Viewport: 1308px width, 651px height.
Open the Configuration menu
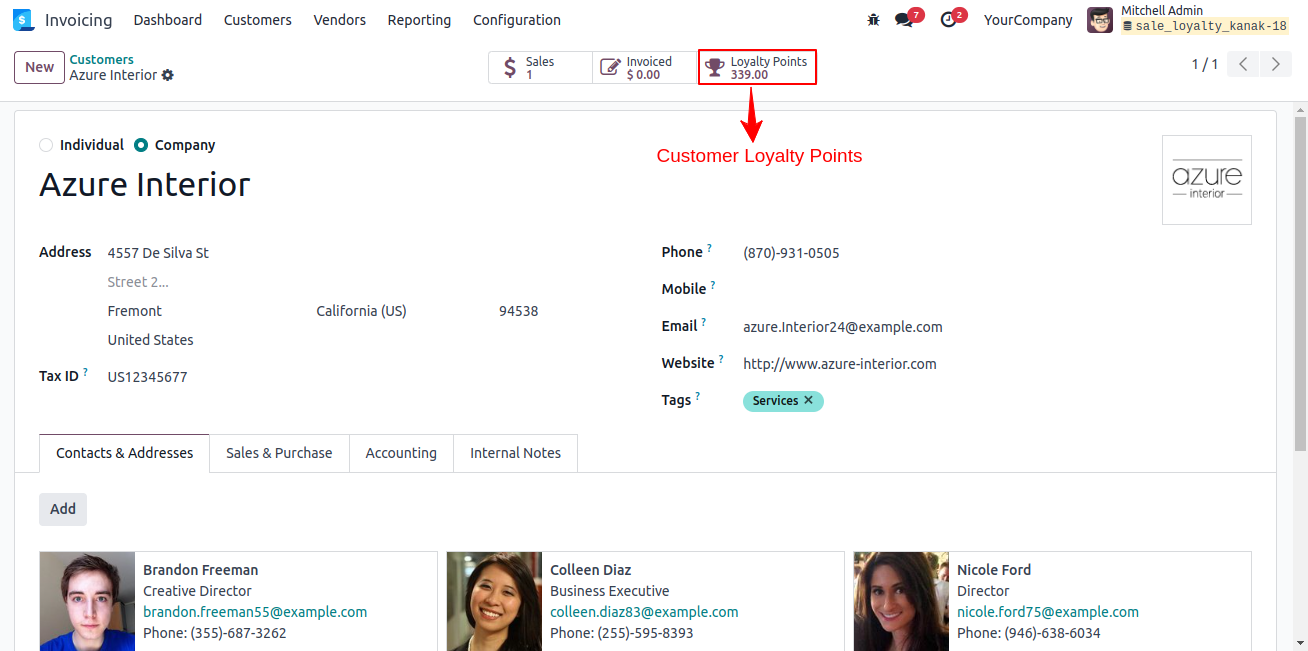(517, 20)
